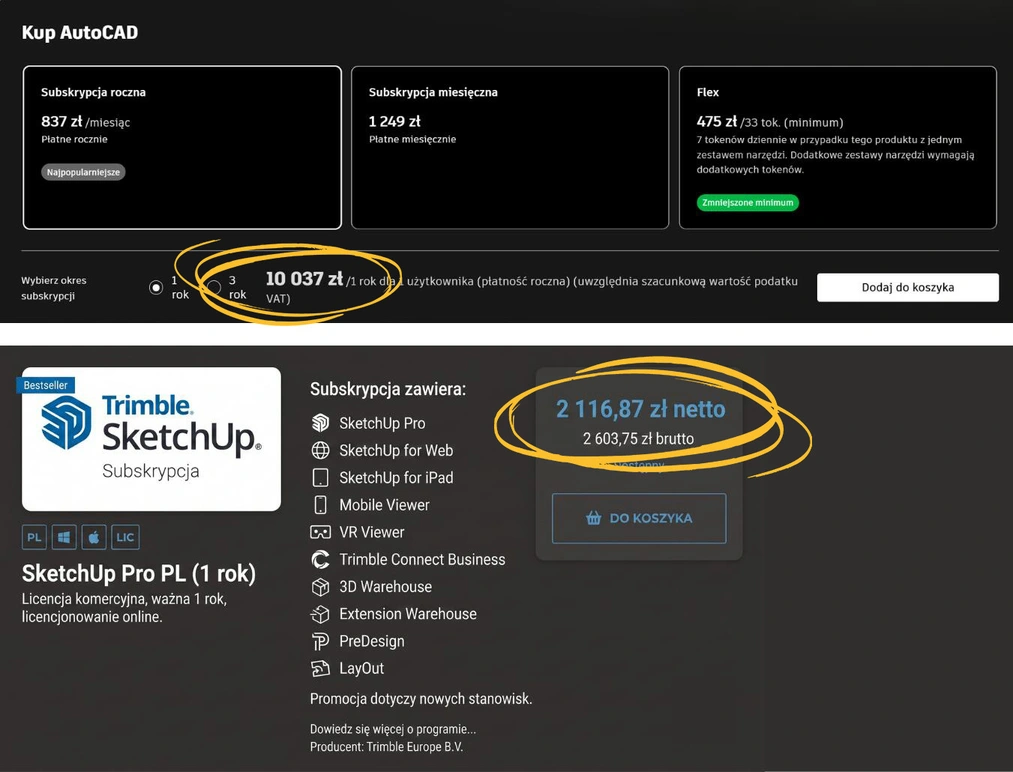Click the Trimble SketchUp product thumbnail
Screen dimensions: 1013x772
151,439
